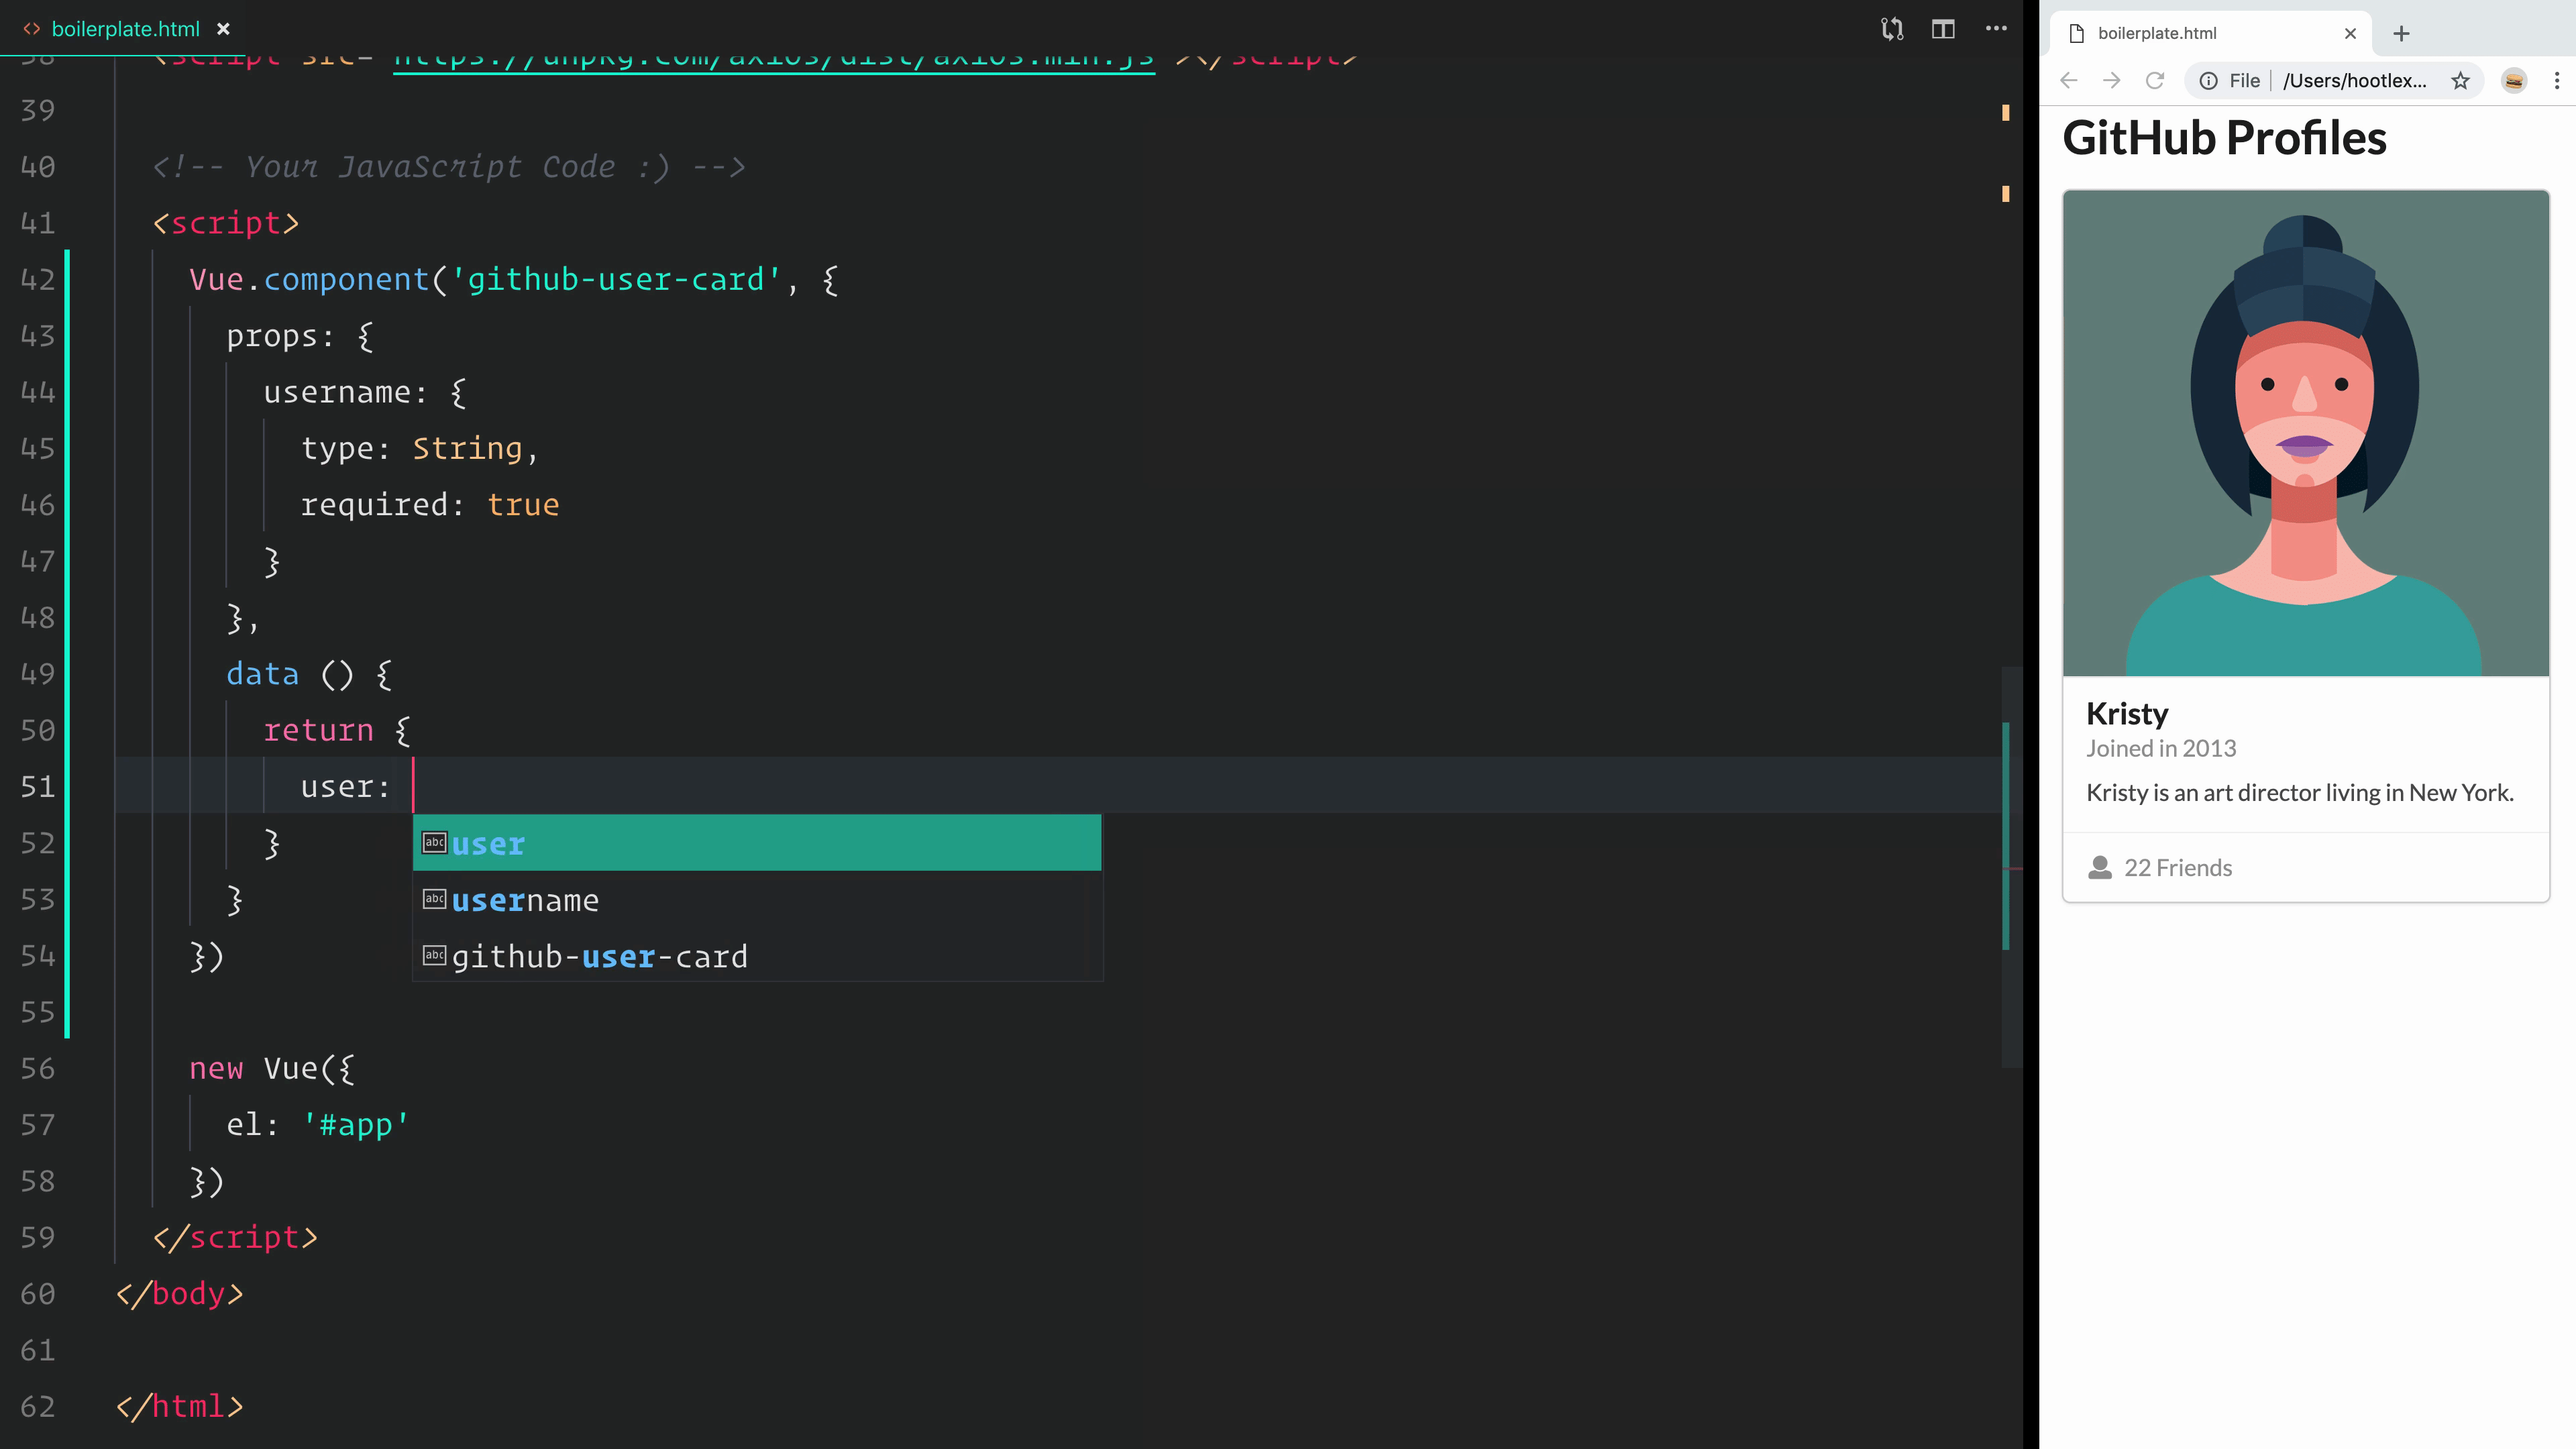Screen dimensions: 2576x1449
Task: Reload the page in the browser
Action: click(x=2155, y=81)
